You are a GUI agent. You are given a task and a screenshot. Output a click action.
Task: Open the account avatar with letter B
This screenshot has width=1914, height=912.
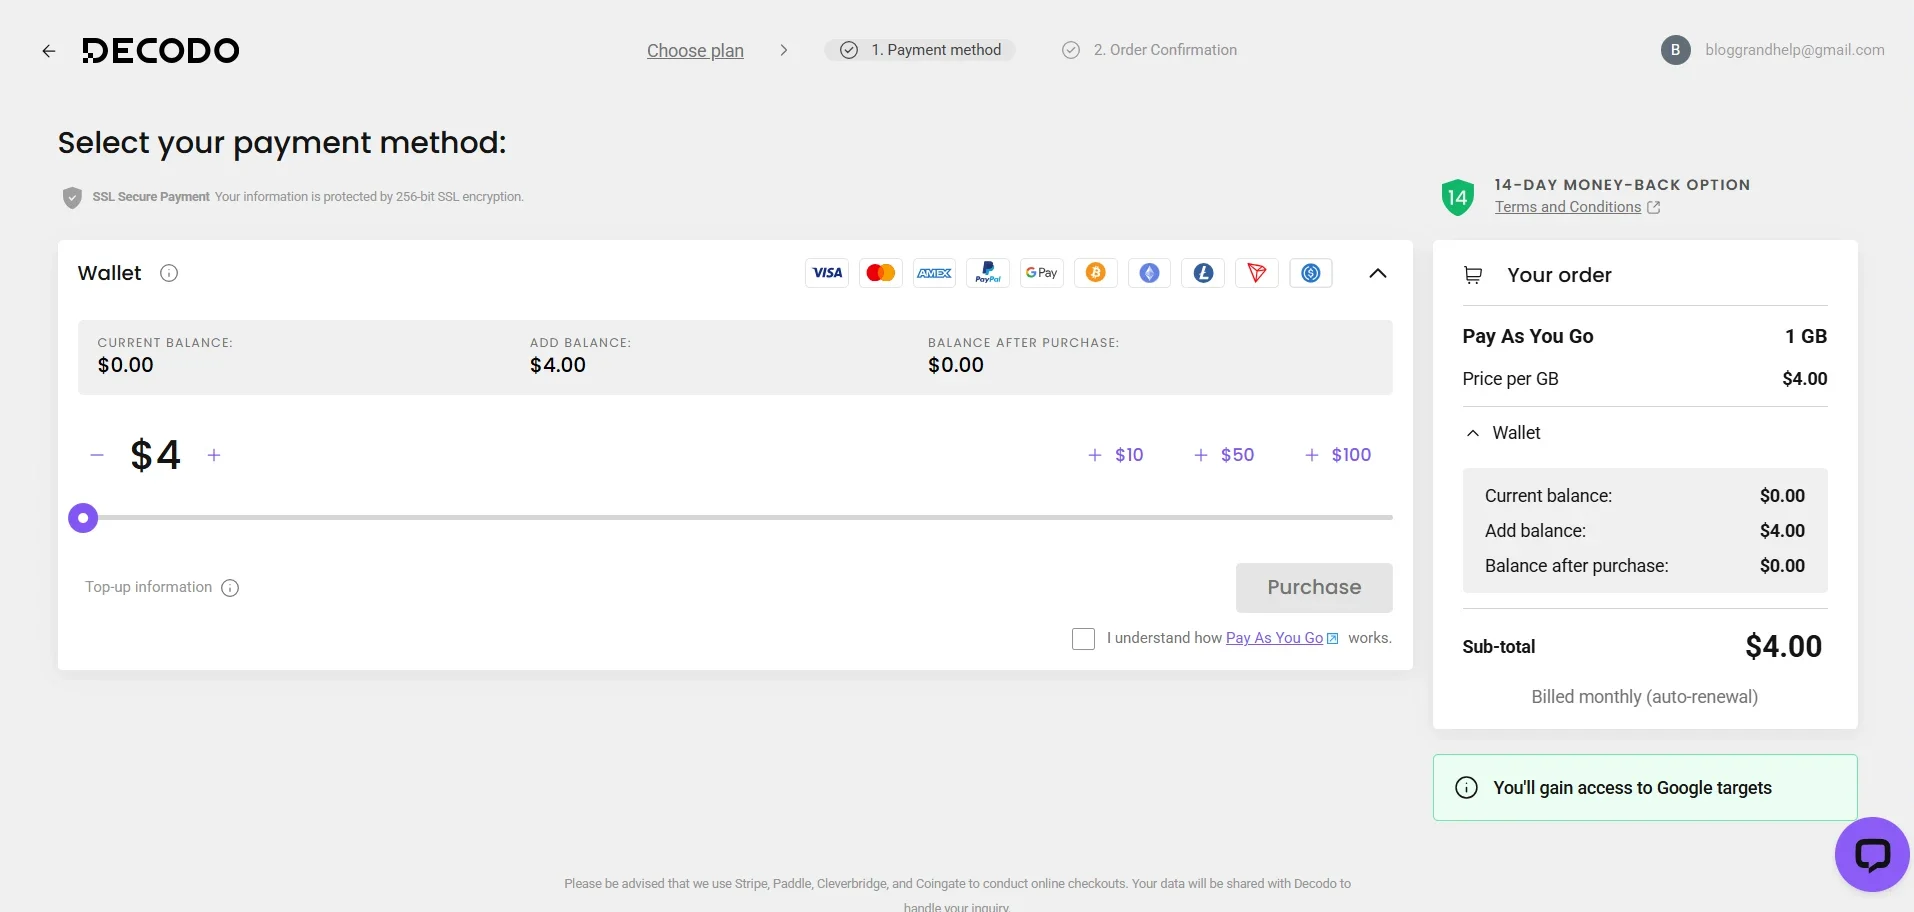point(1675,50)
